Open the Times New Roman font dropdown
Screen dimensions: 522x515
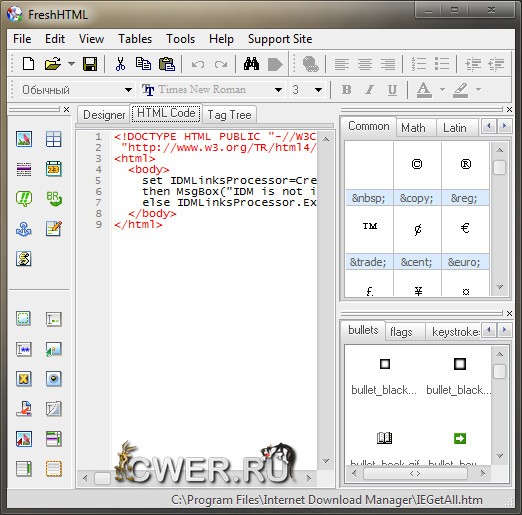coord(278,90)
